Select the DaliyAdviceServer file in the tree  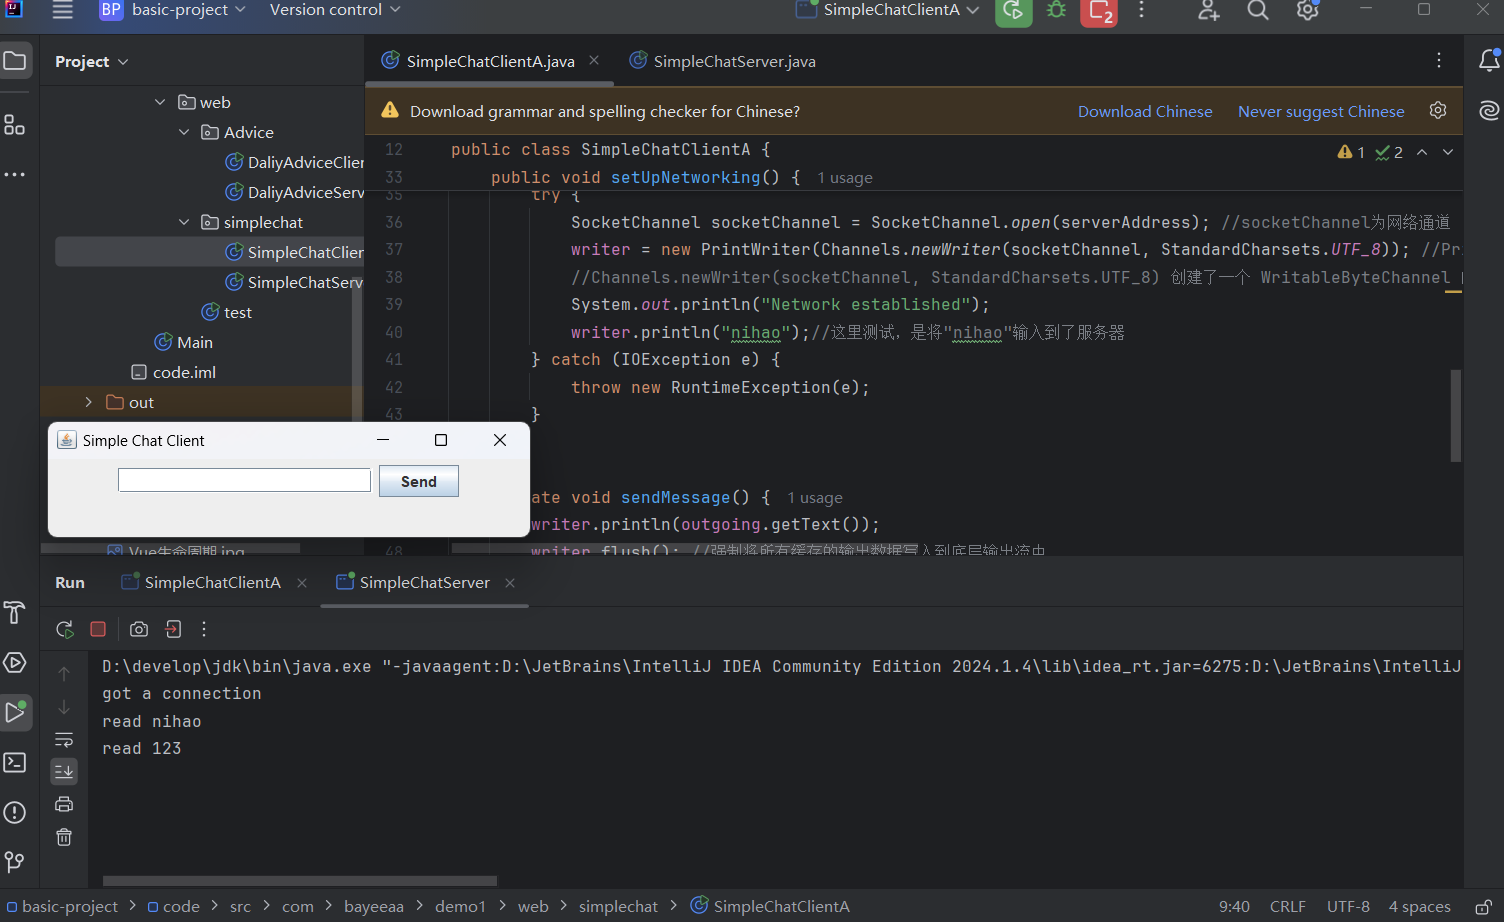tap(294, 192)
